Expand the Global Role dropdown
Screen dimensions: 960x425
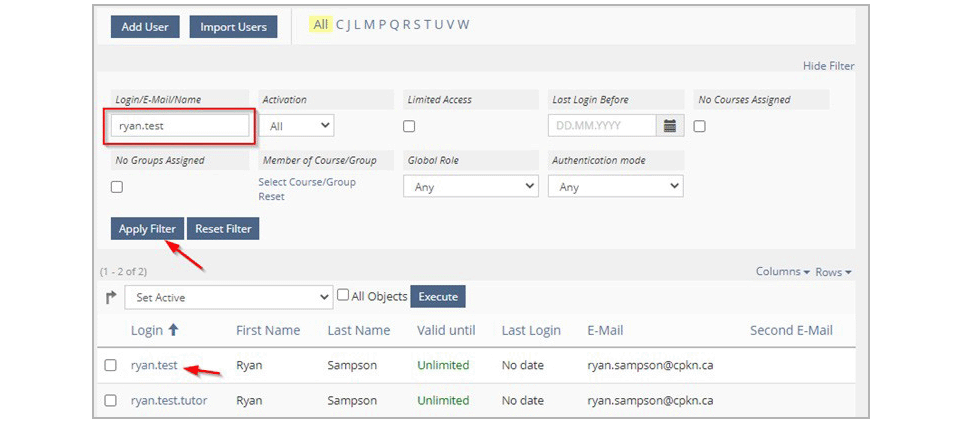tap(471, 187)
